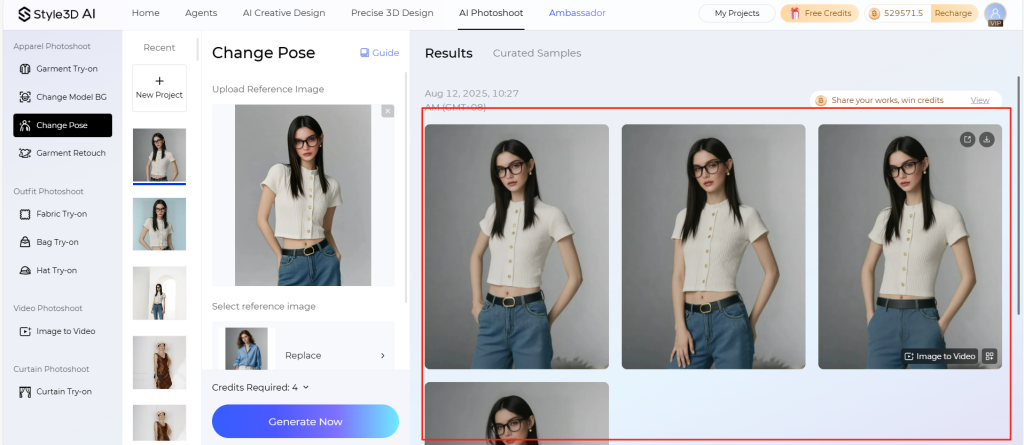
Task: Click the uploaded reference image preview
Action: click(303, 195)
